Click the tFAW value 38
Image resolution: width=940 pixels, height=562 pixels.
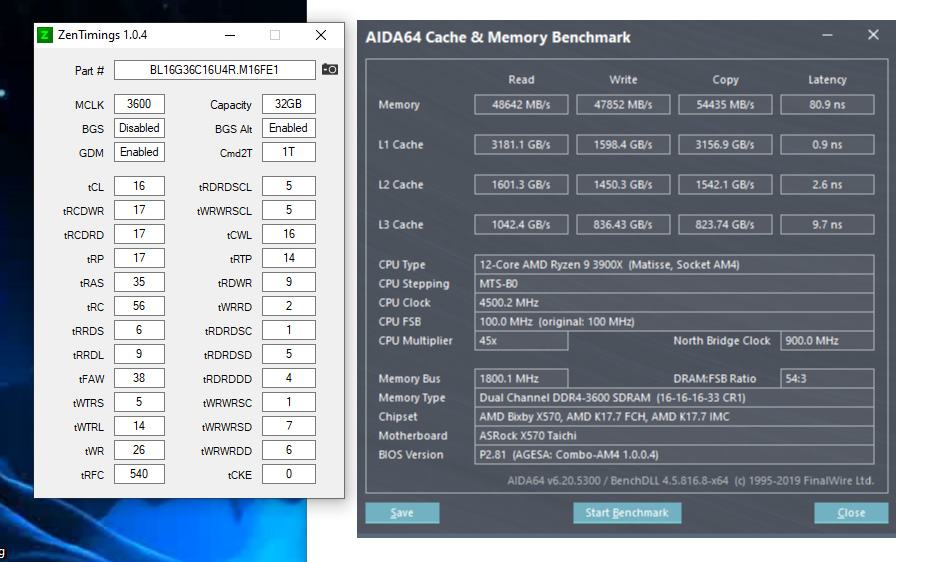(x=139, y=378)
